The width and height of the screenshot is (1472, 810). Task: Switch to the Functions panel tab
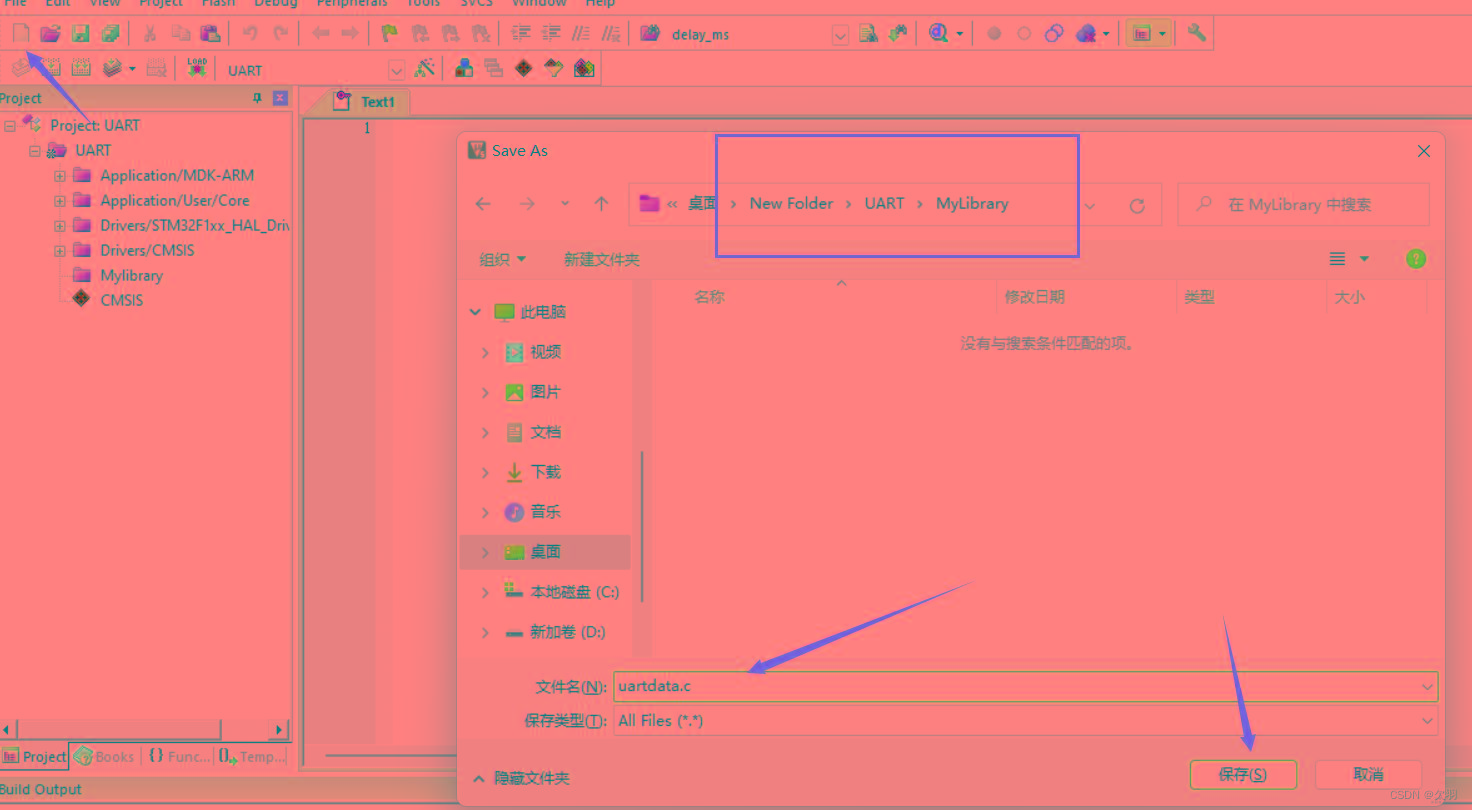[178, 757]
